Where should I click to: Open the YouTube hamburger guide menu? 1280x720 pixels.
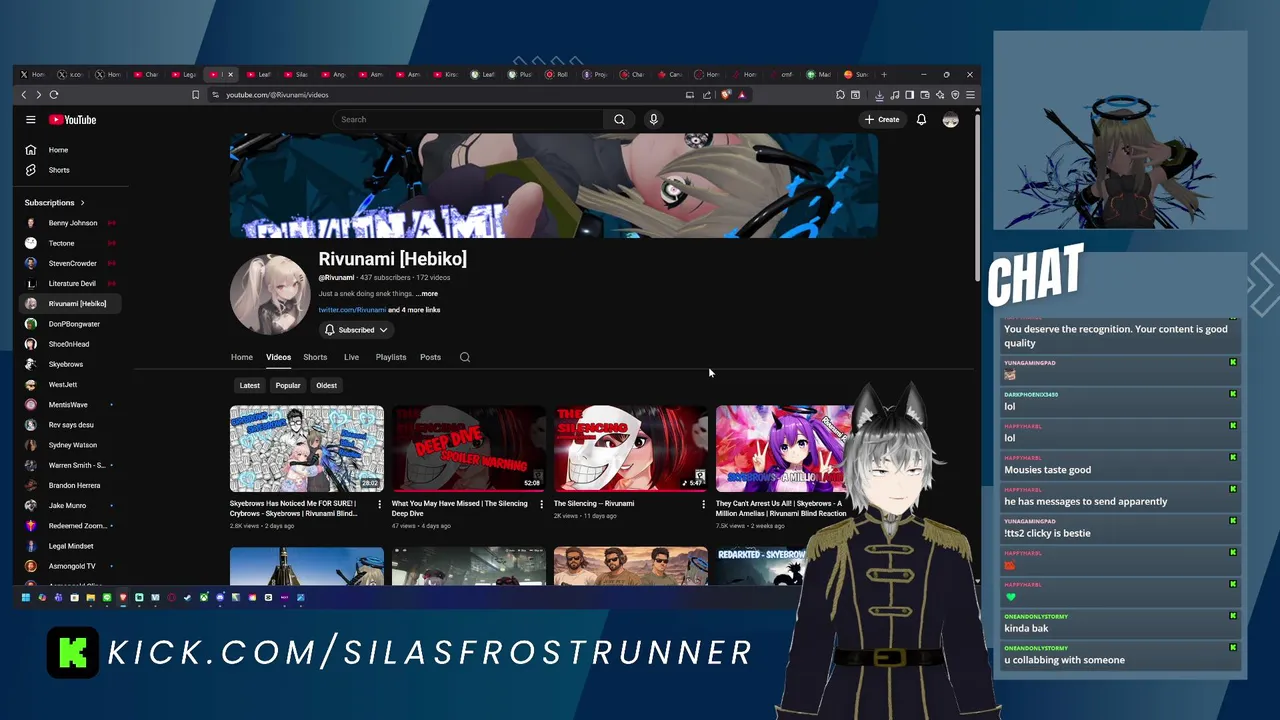point(31,120)
